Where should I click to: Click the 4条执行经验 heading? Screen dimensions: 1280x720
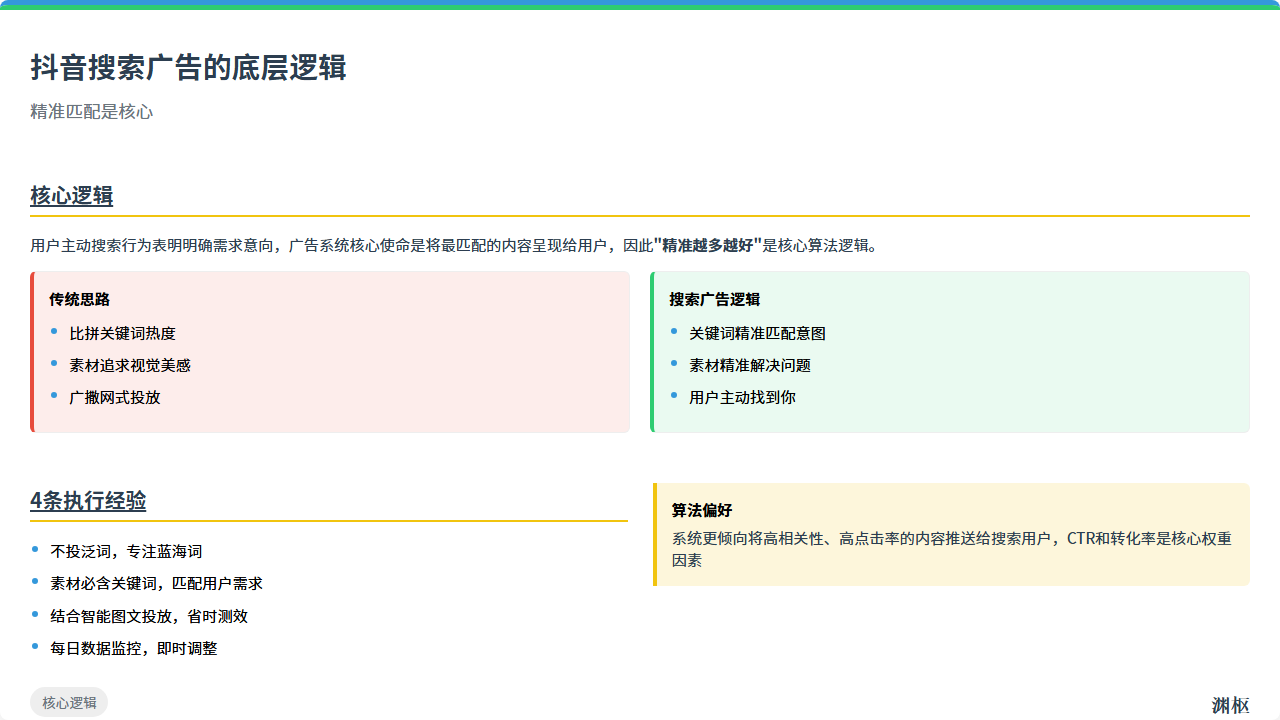[x=88, y=501]
